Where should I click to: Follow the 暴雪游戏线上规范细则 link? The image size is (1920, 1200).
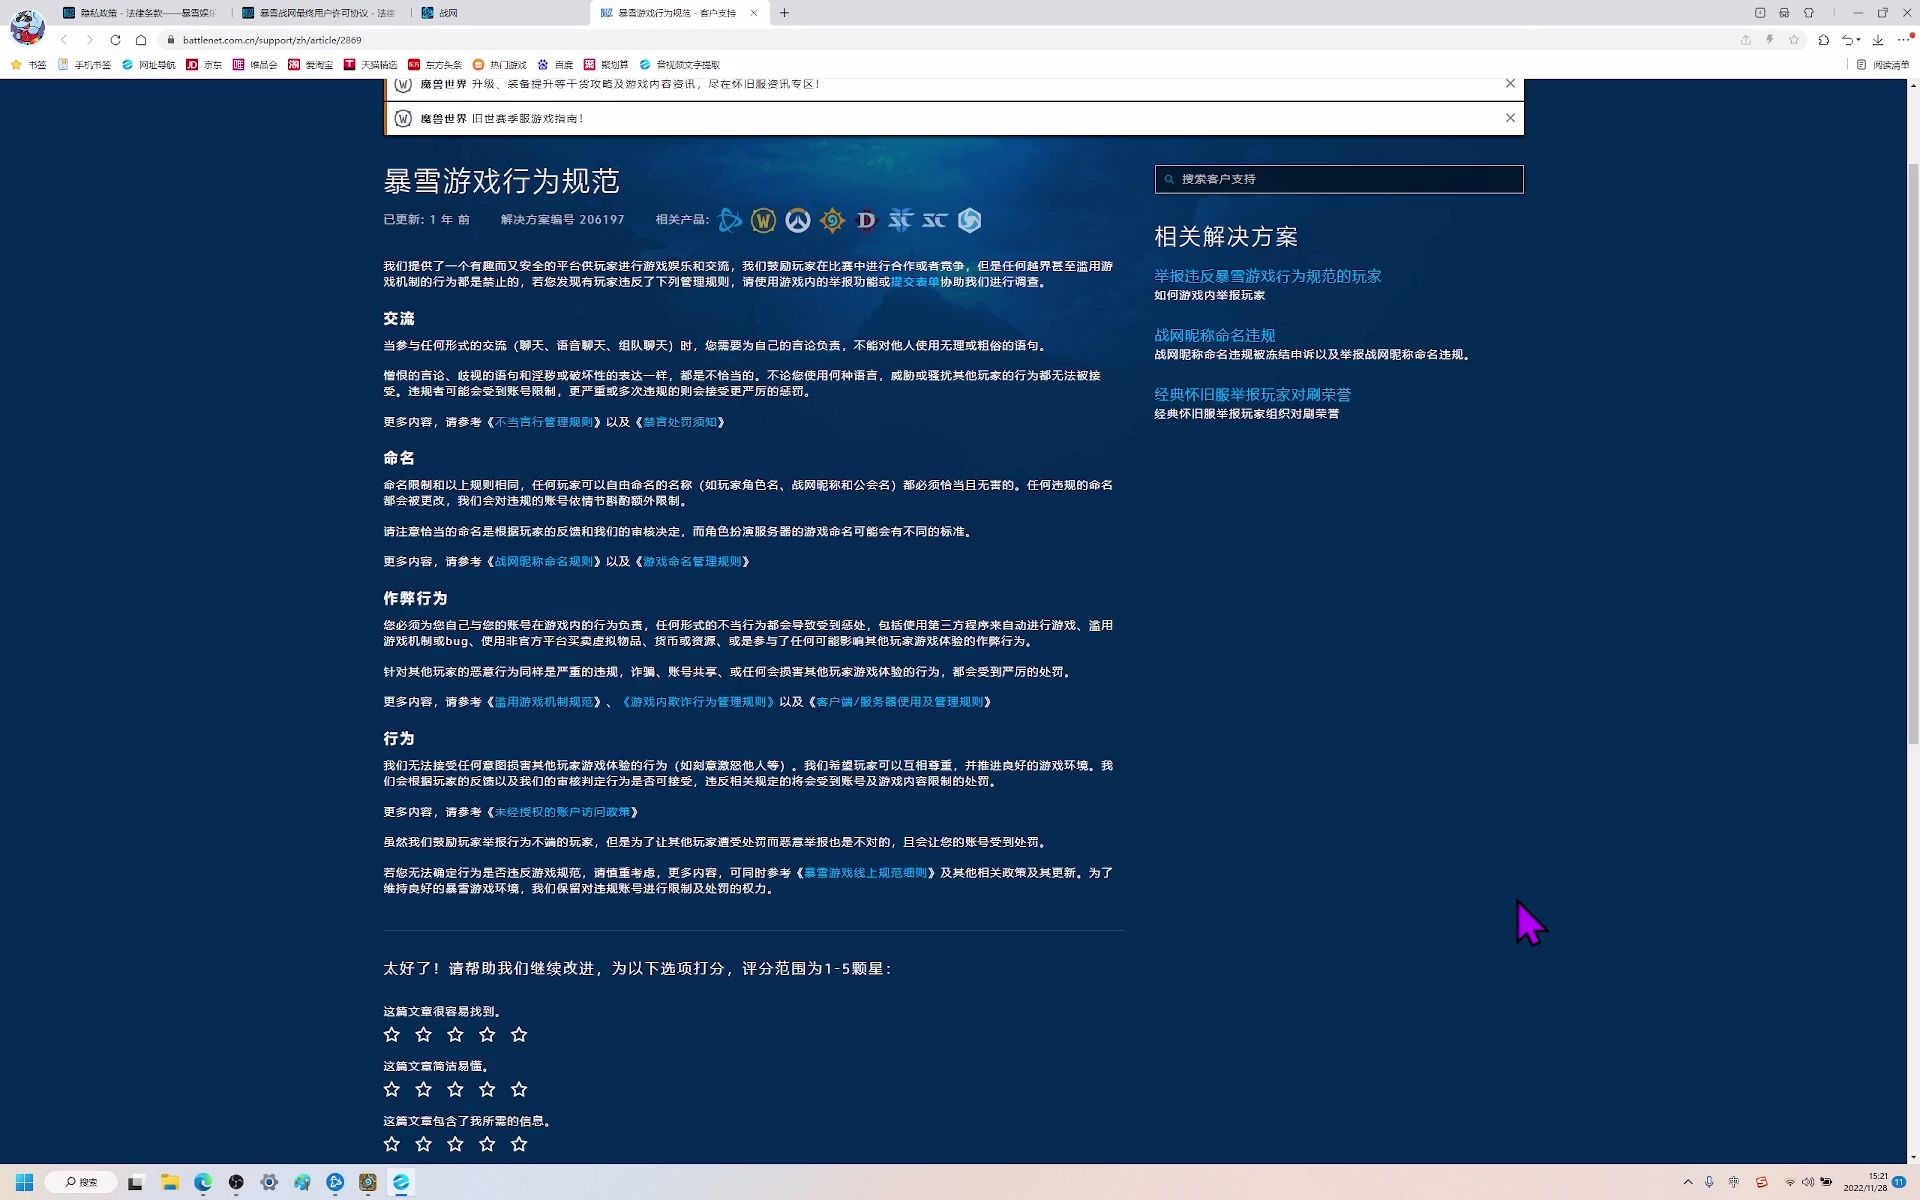[866, 873]
